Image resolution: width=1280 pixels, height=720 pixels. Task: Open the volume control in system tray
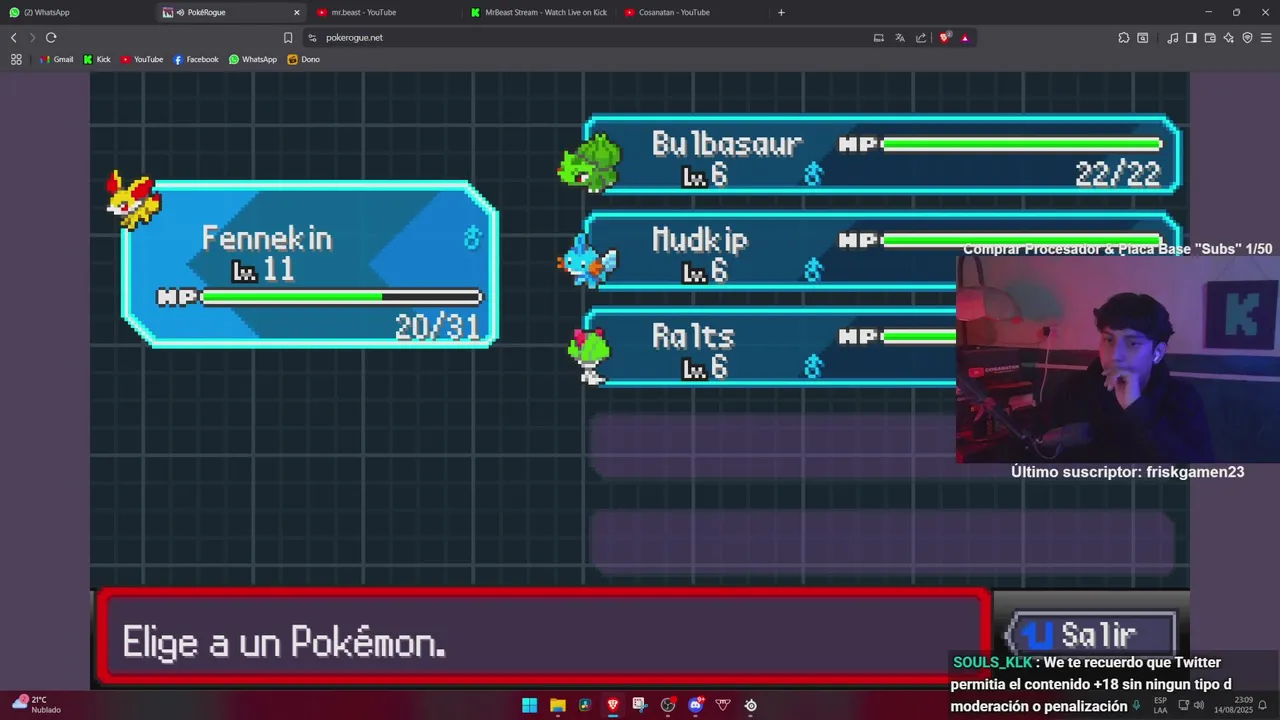1199,705
